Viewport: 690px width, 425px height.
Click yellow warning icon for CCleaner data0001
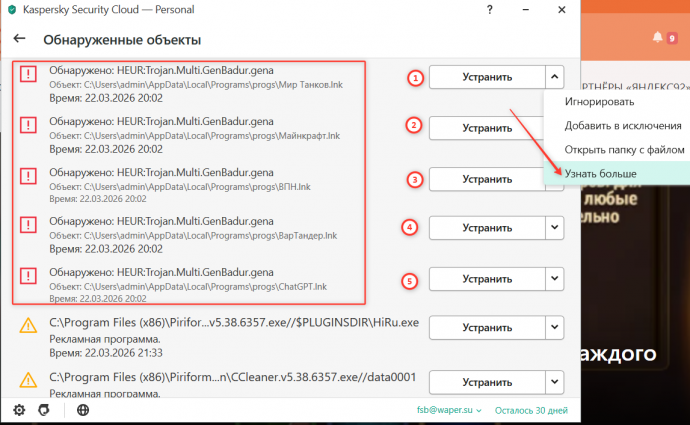click(x=29, y=381)
